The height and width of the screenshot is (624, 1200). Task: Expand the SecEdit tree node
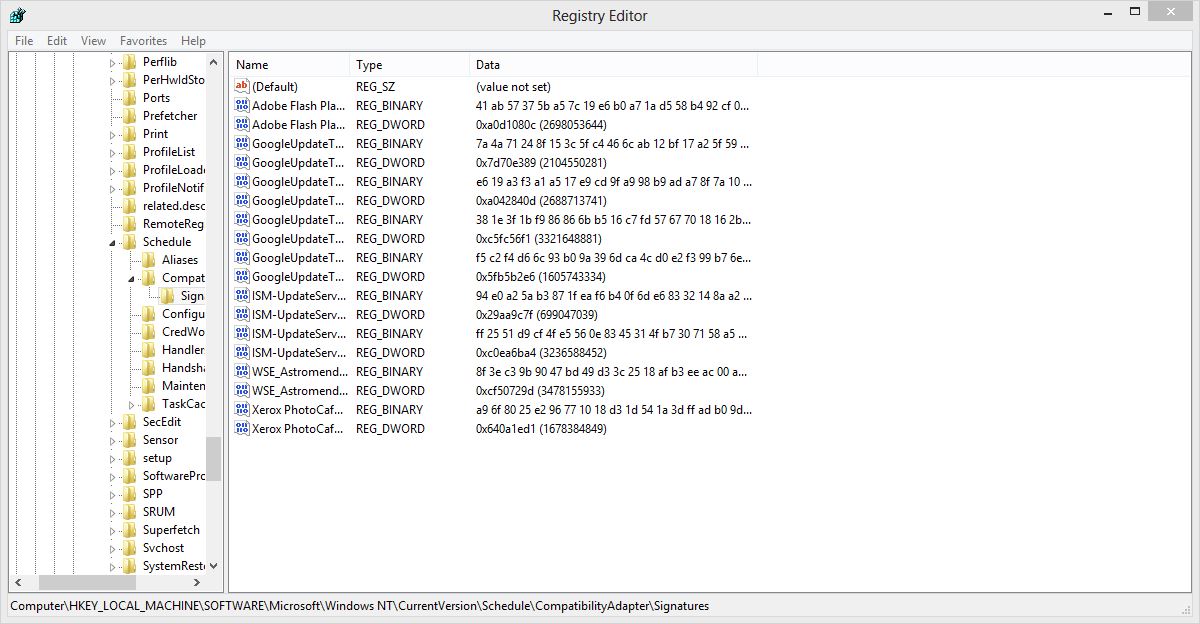click(x=113, y=422)
